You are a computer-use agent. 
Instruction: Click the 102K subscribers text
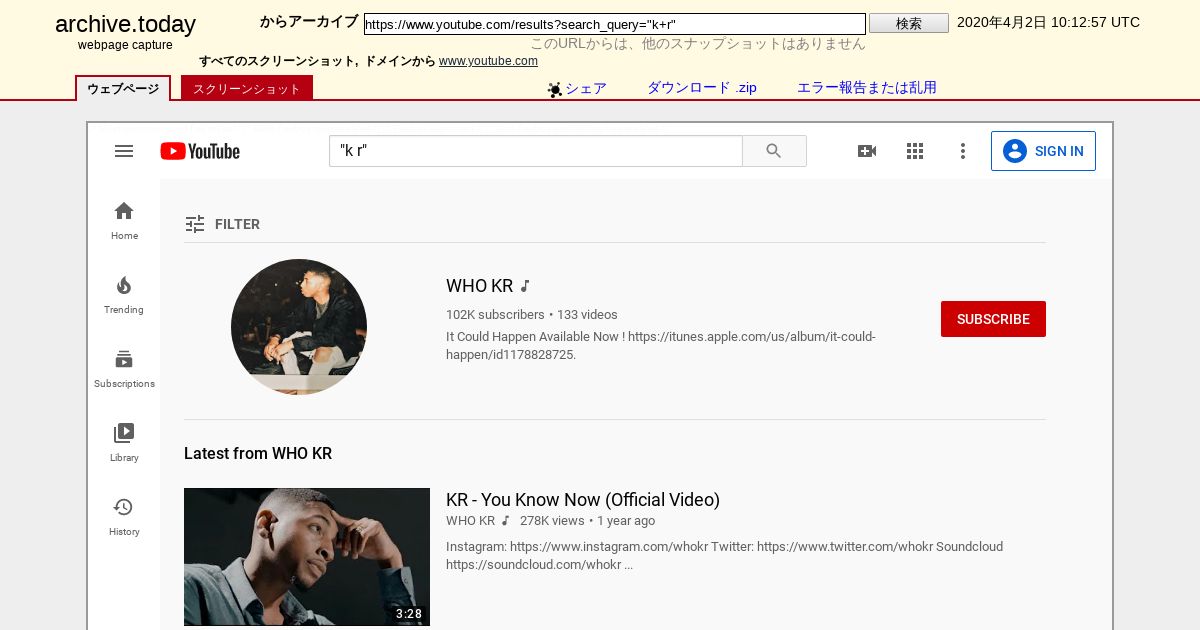point(495,314)
